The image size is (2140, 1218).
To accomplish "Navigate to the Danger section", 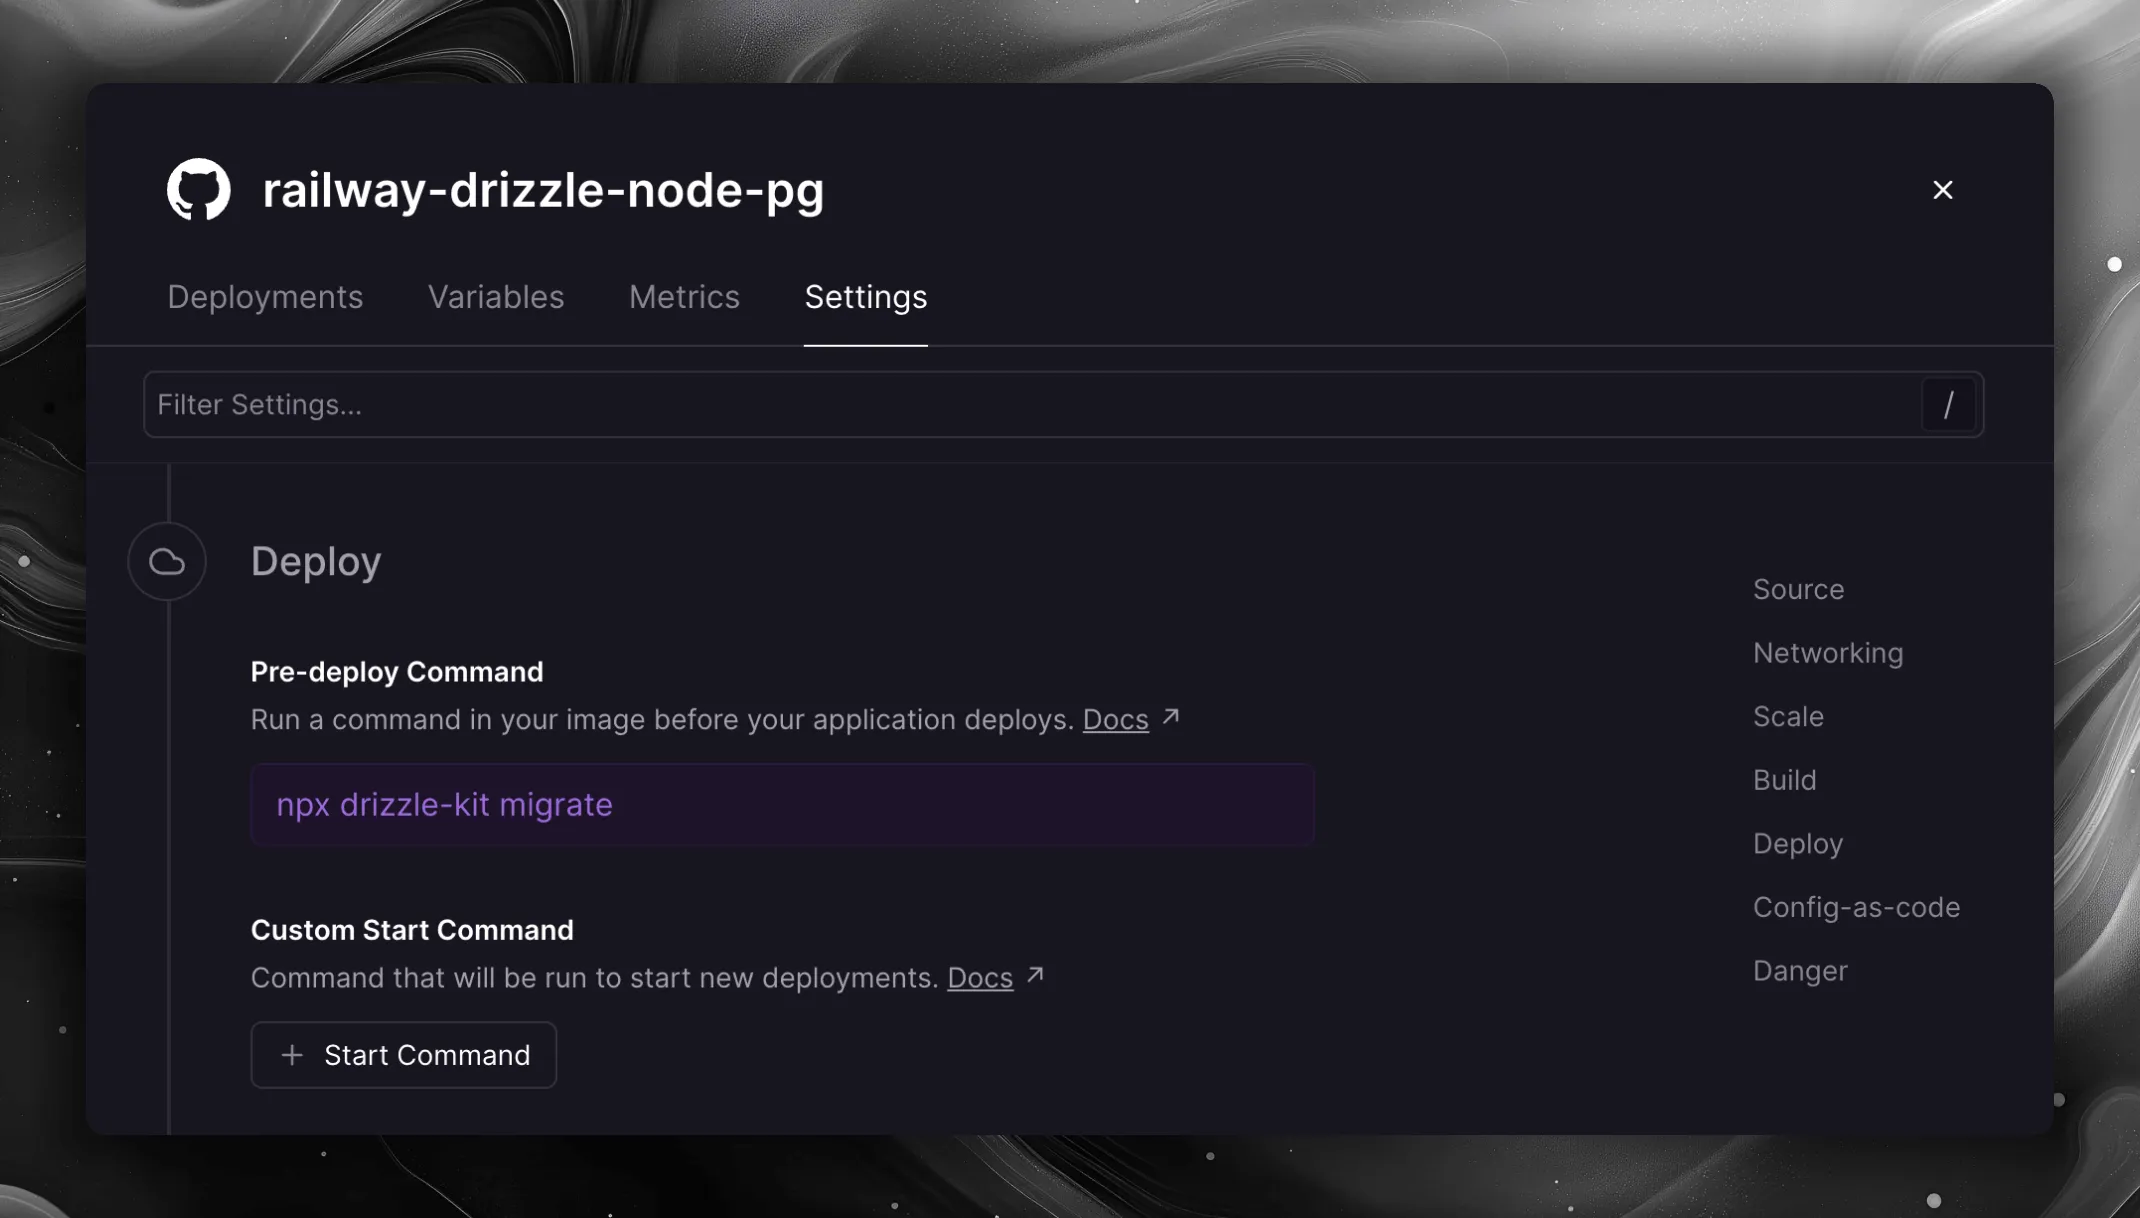I will point(1800,971).
